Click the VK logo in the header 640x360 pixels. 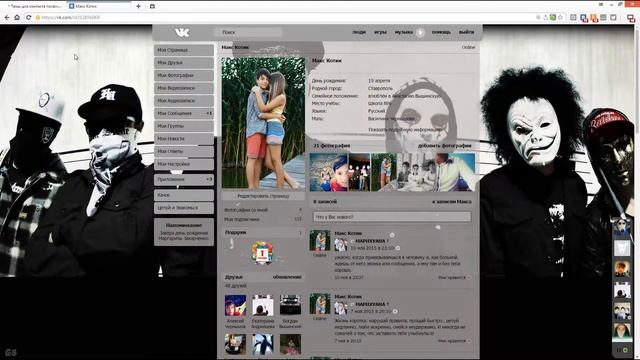pos(182,32)
